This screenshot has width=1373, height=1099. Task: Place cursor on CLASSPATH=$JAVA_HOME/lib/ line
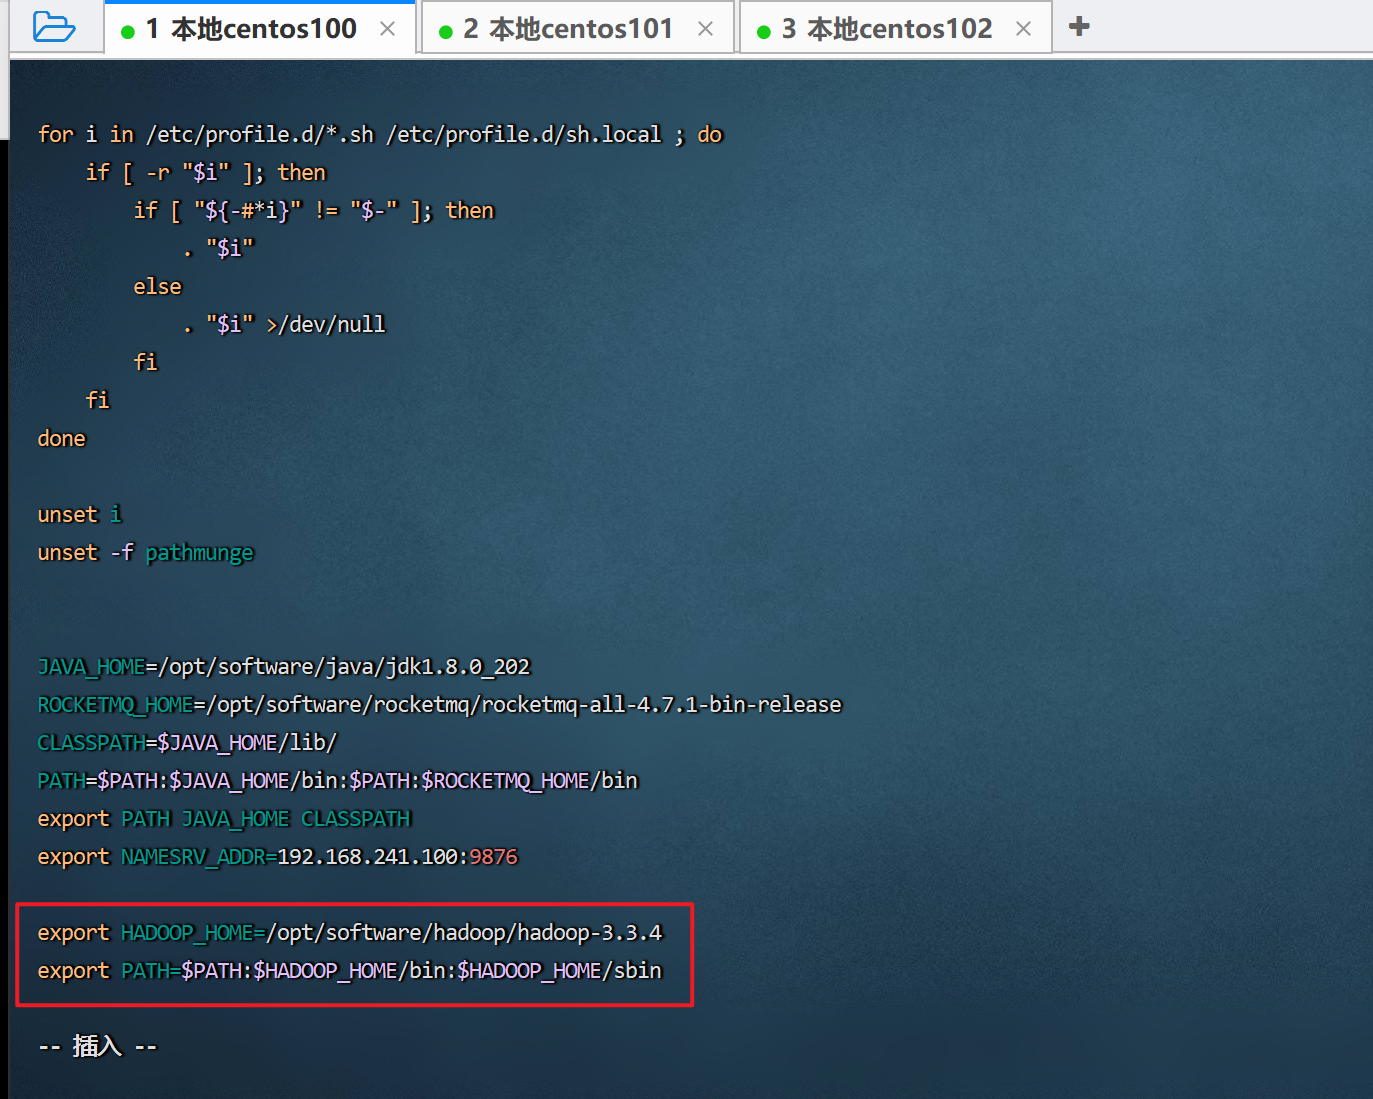(188, 743)
